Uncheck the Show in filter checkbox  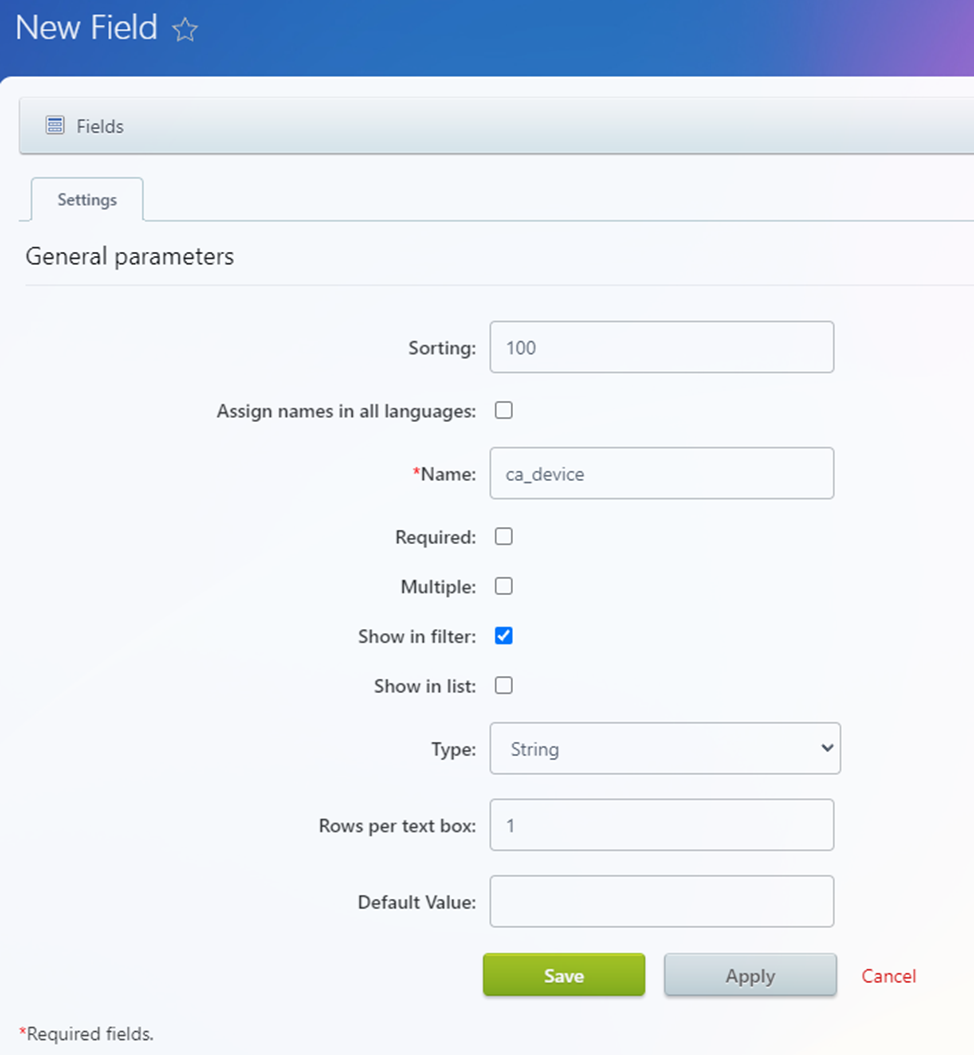coord(504,636)
